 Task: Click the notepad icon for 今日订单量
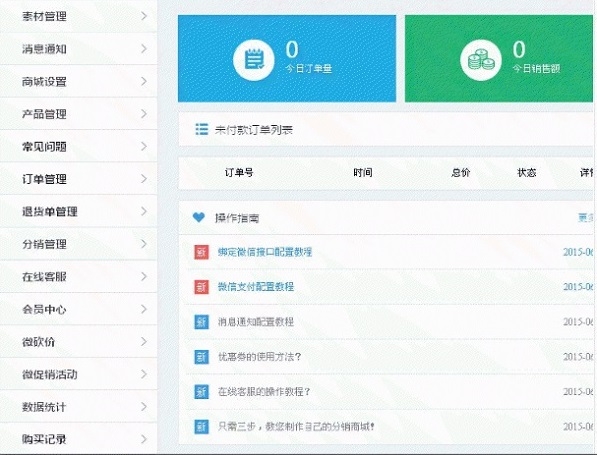coord(254,60)
